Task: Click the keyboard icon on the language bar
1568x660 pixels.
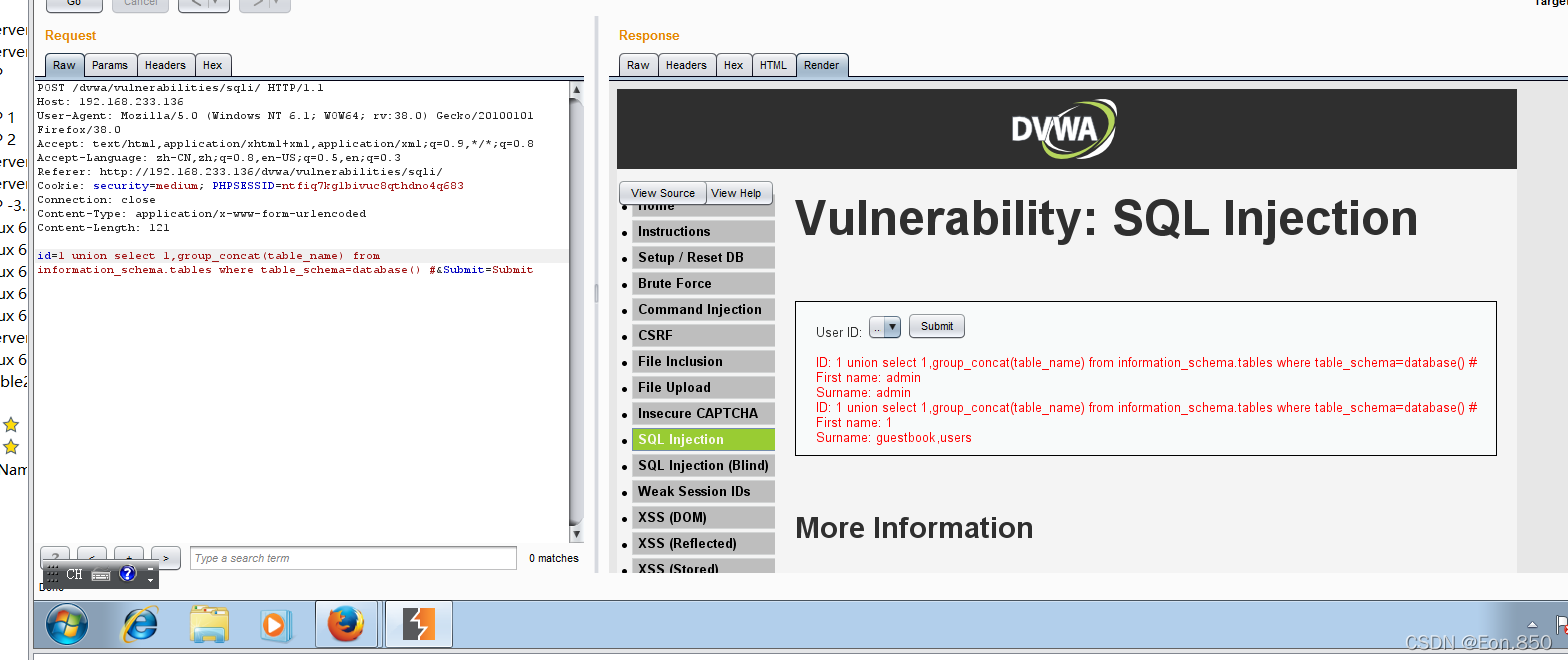Action: 101,575
